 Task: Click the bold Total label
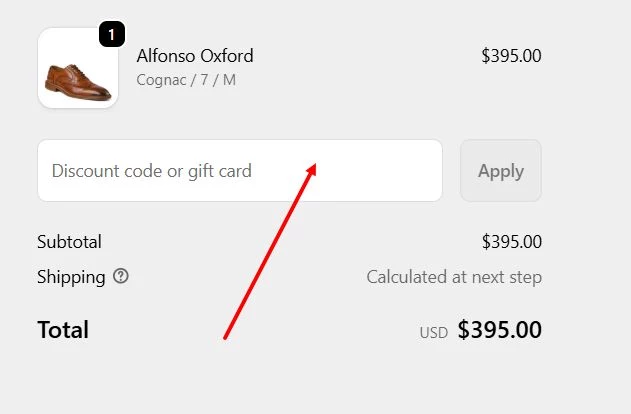(x=63, y=330)
